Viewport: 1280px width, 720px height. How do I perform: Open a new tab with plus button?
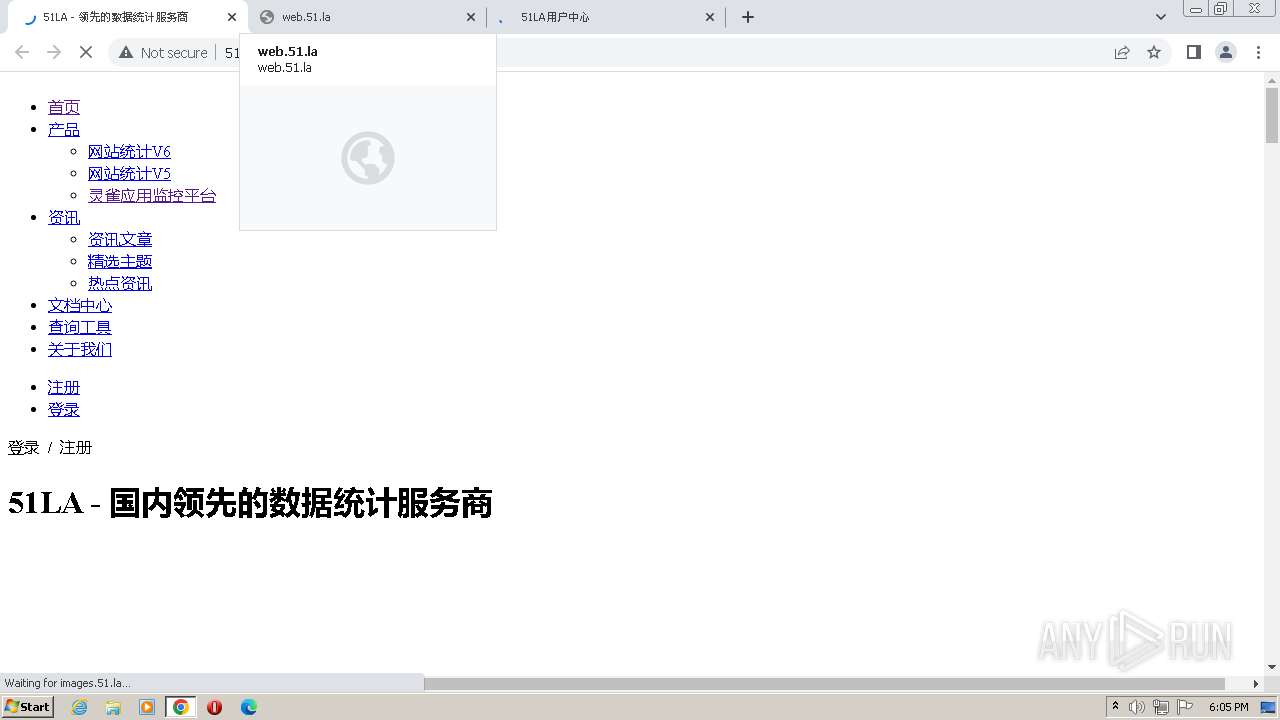pos(748,17)
